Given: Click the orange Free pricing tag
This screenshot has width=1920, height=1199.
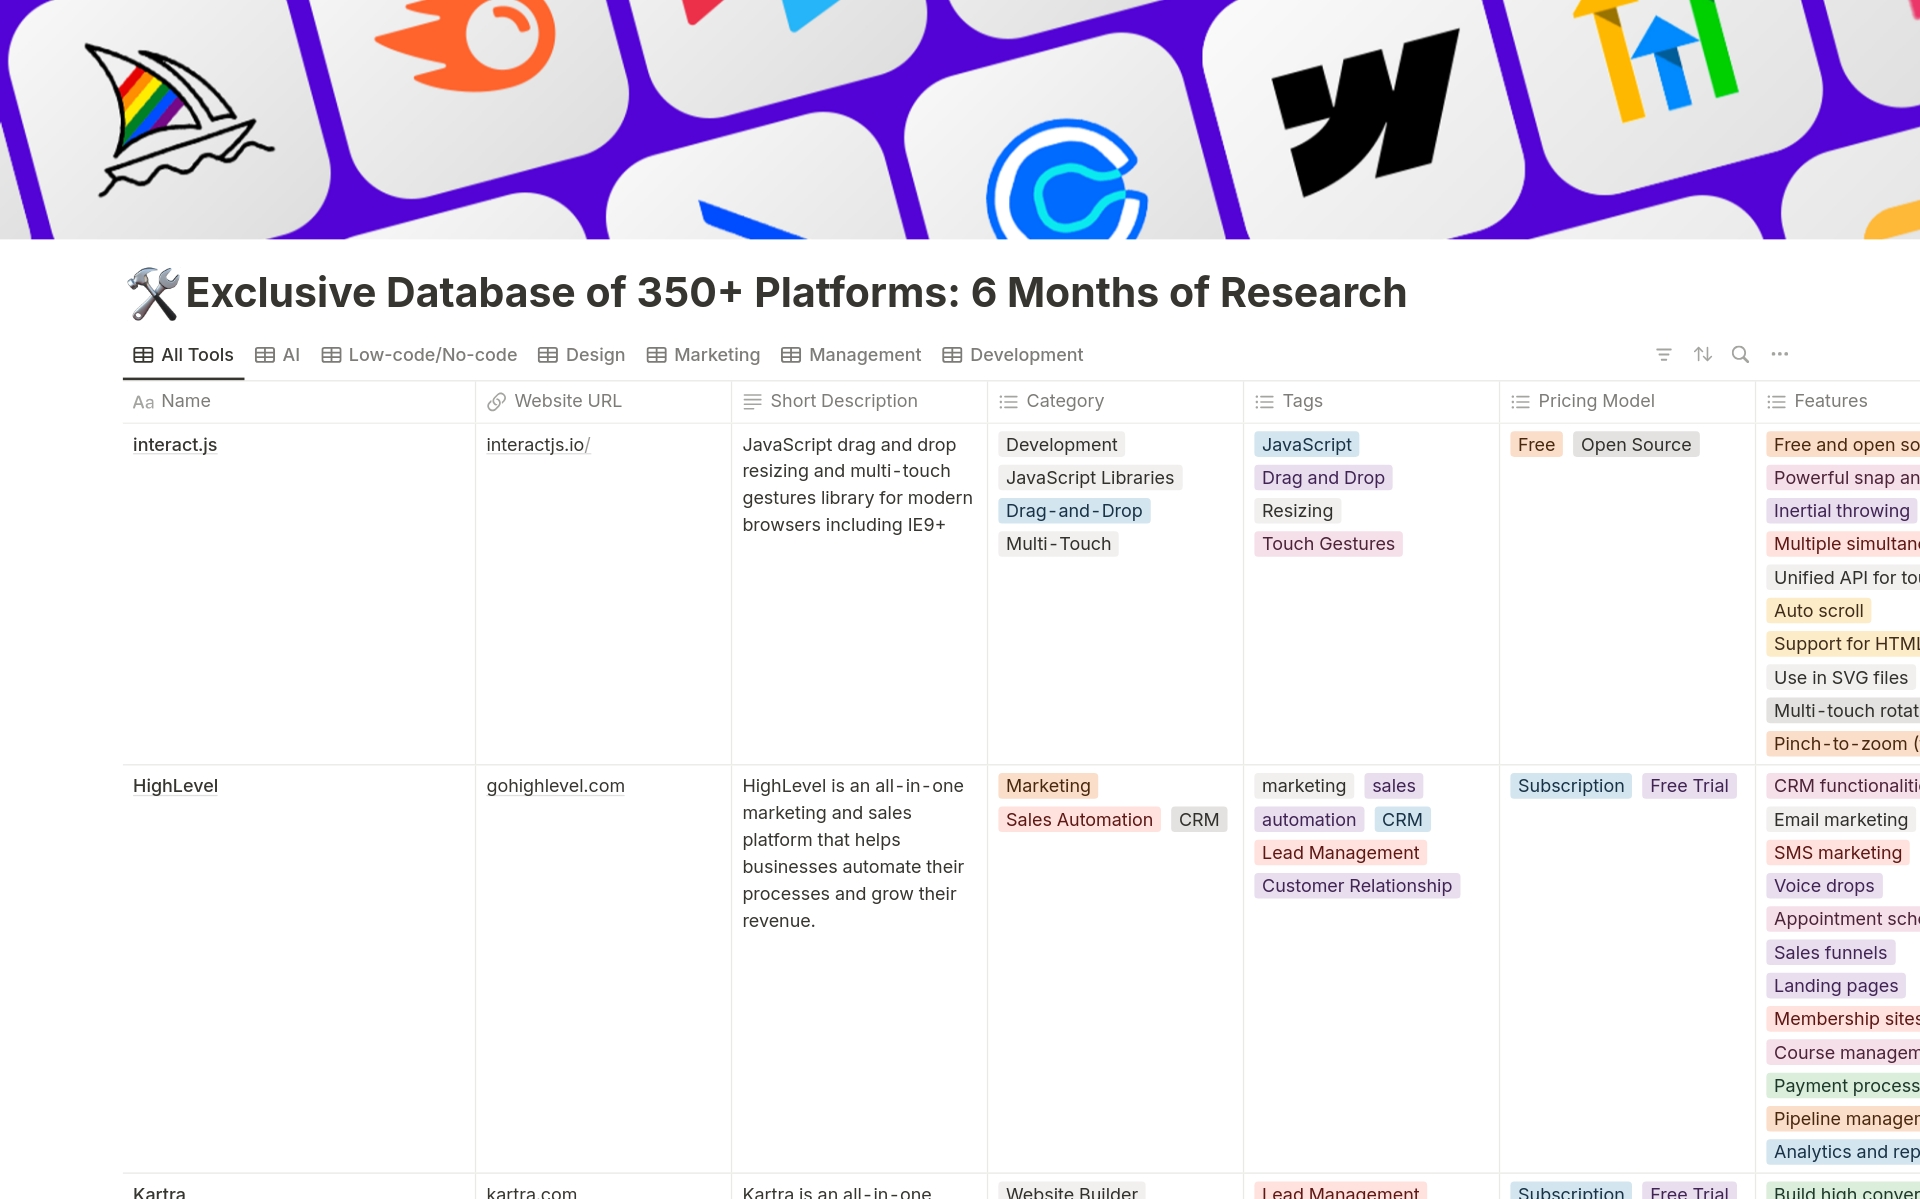Looking at the screenshot, I should pyautogui.click(x=1535, y=445).
